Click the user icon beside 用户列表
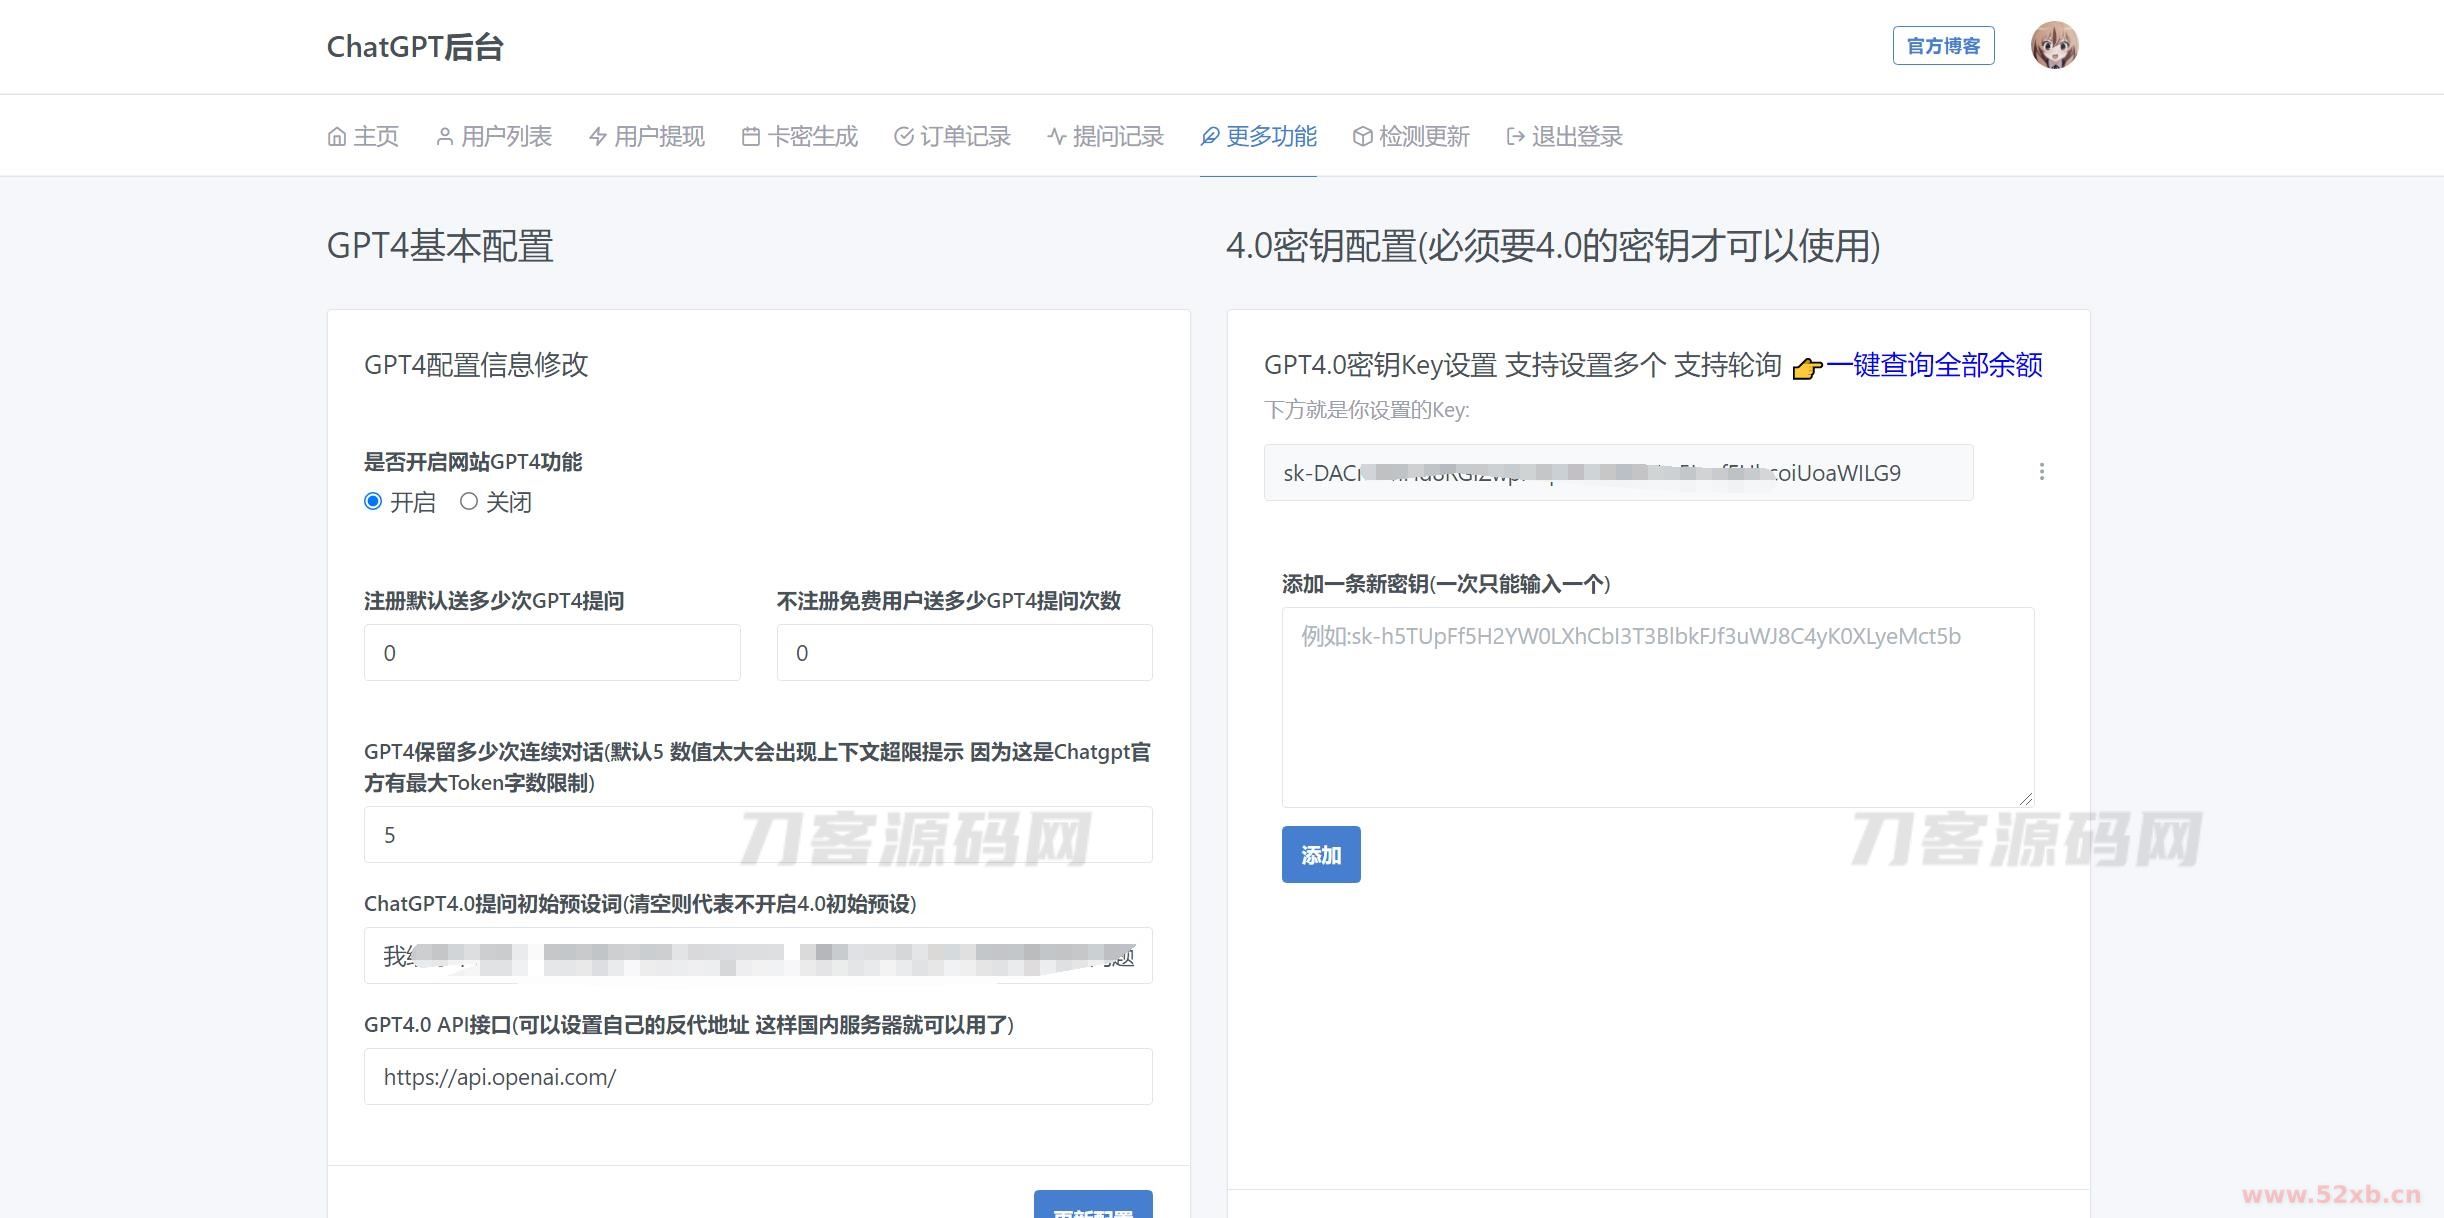 pyautogui.click(x=445, y=137)
